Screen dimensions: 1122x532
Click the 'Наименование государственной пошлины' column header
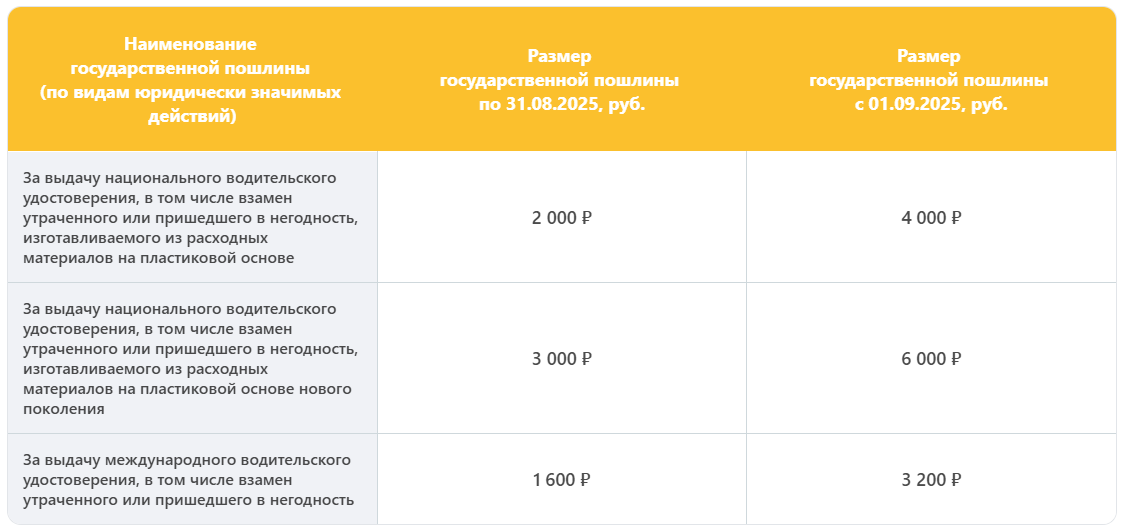[x=190, y=56]
